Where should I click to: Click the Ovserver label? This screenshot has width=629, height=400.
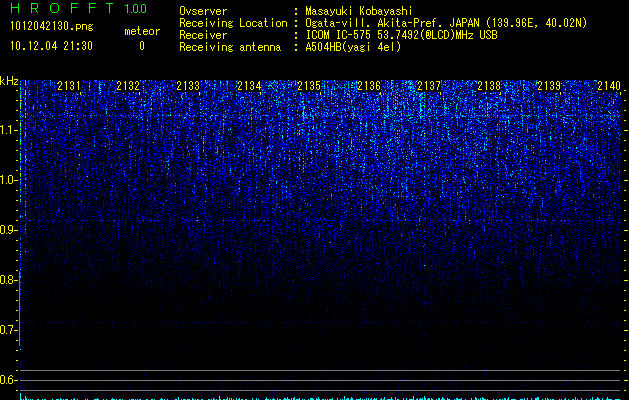203,11
